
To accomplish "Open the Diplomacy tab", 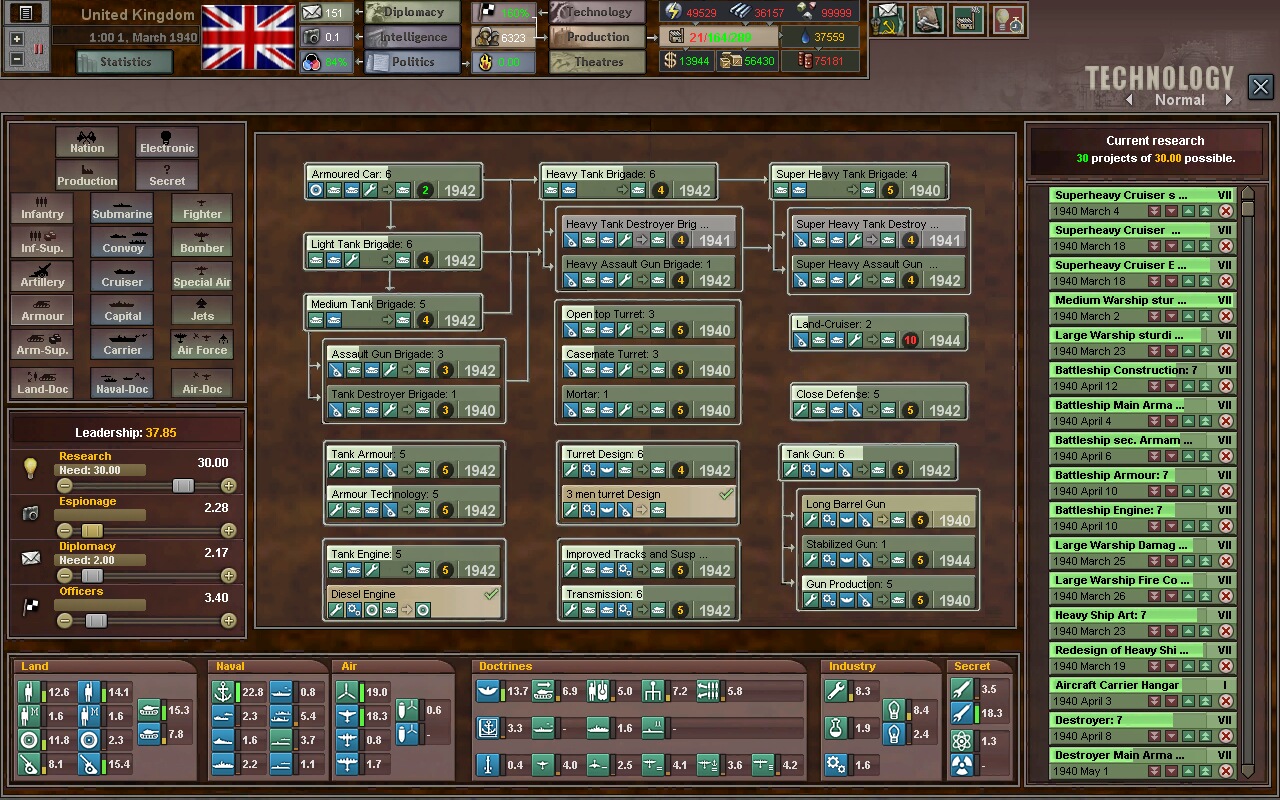I will coord(413,12).
